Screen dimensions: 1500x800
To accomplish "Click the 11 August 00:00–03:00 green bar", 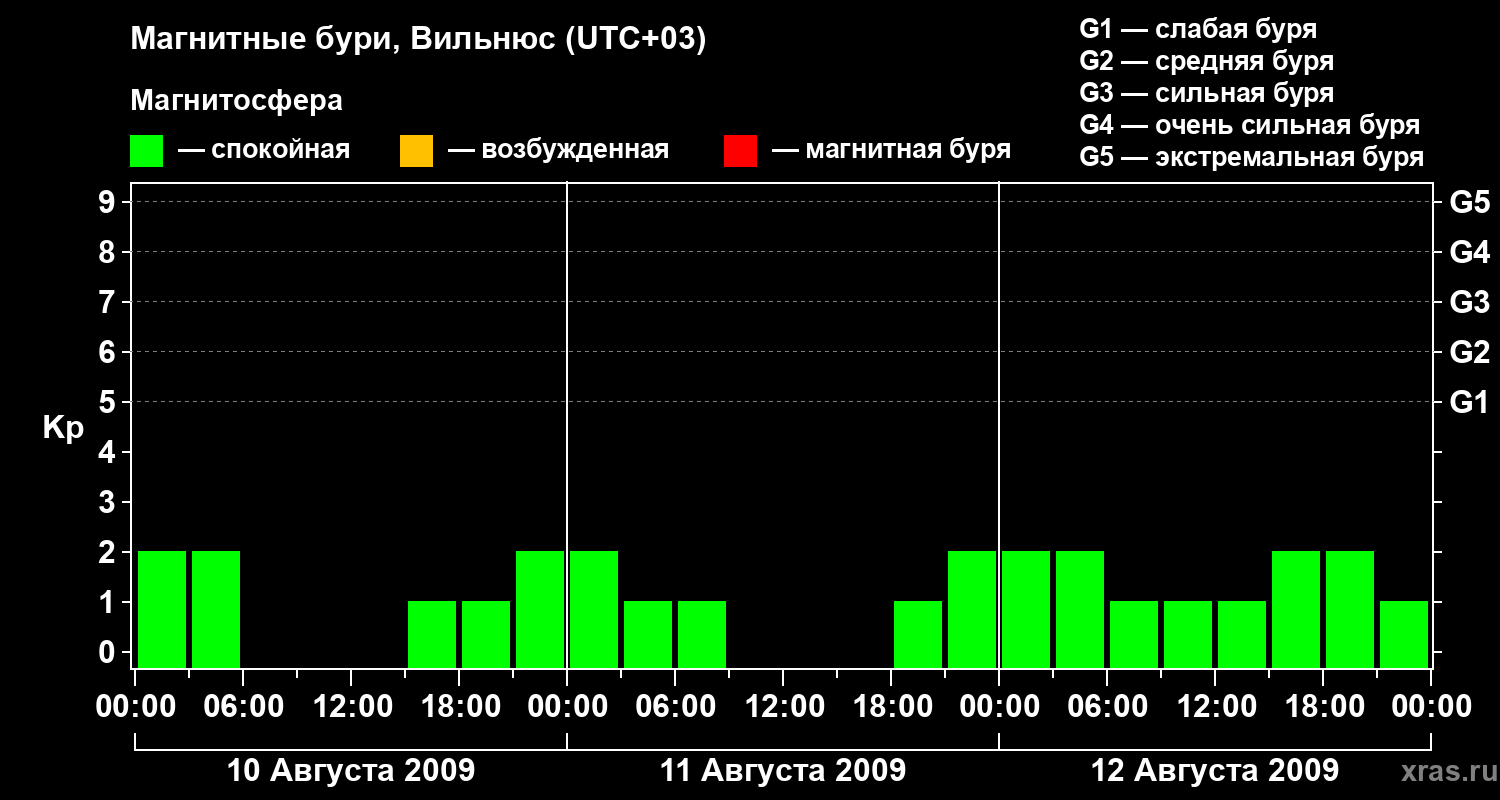I will pyautogui.click(x=594, y=609).
